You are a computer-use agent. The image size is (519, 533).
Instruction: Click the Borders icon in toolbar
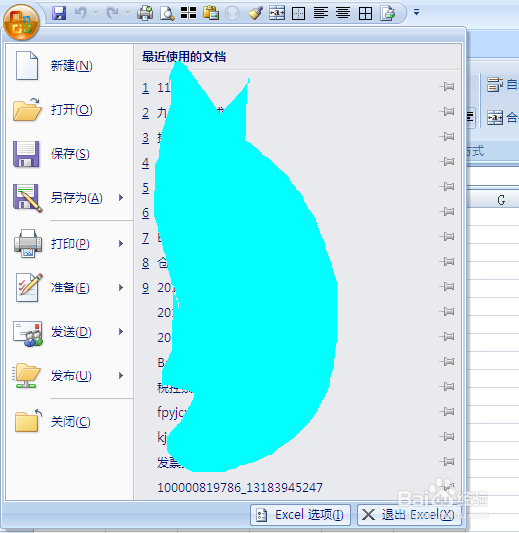(298, 13)
